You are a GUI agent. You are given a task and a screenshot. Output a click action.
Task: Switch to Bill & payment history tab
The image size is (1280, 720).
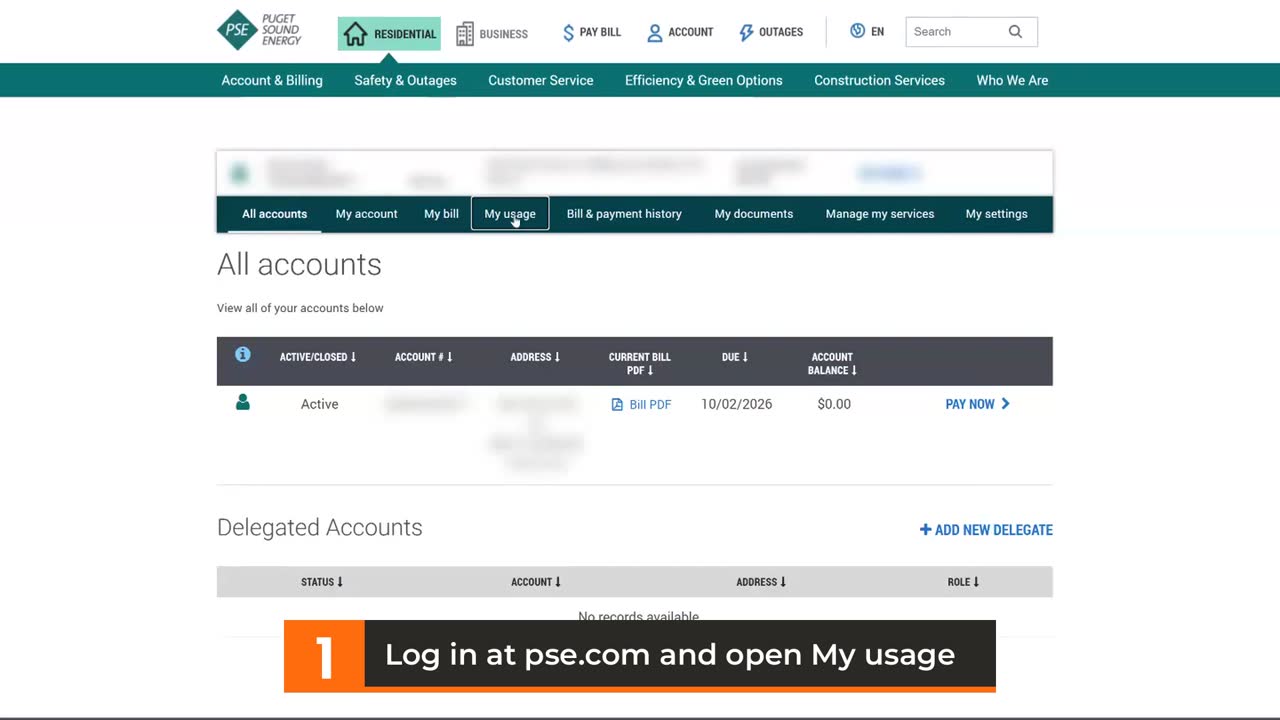coord(624,214)
